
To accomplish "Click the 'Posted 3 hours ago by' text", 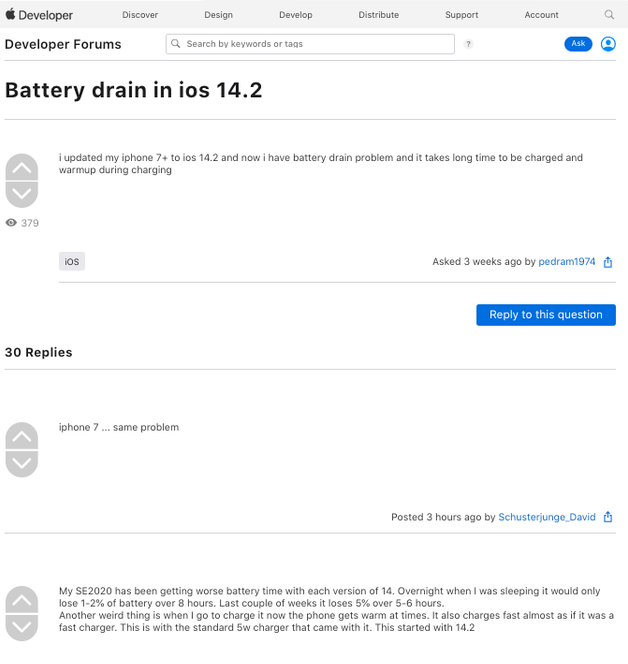I will point(443,517).
